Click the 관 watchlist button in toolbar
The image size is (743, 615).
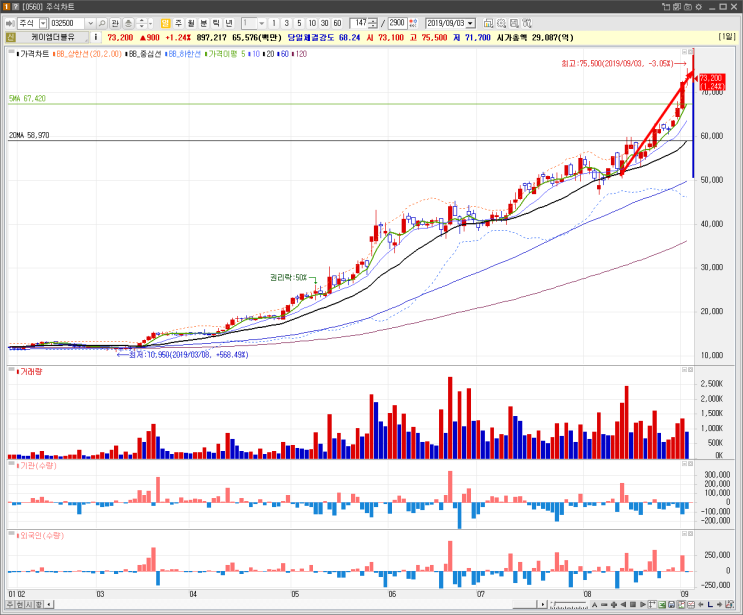(x=115, y=23)
